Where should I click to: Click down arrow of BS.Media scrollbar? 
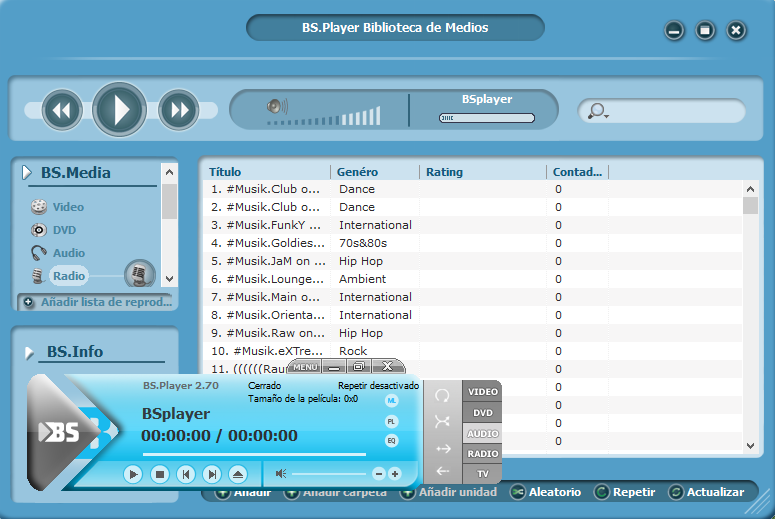(170, 279)
